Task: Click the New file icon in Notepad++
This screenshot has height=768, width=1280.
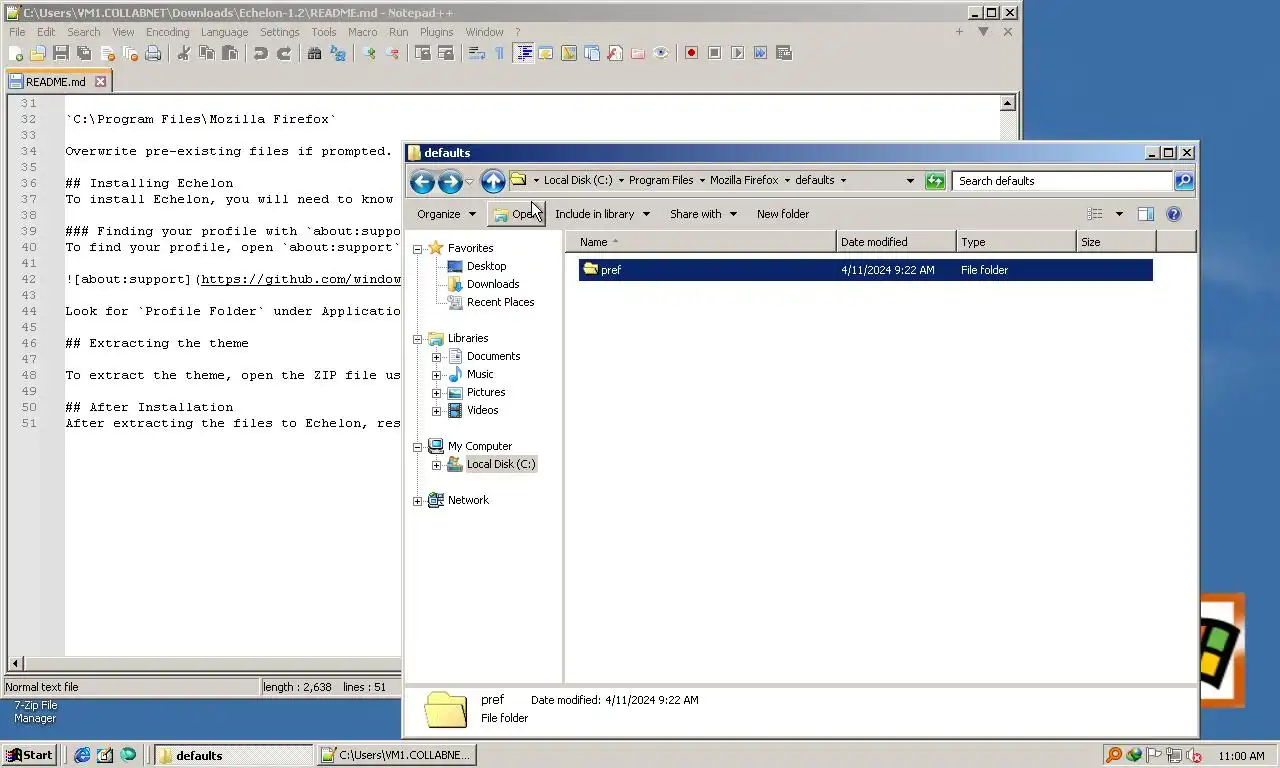Action: pyautogui.click(x=16, y=53)
